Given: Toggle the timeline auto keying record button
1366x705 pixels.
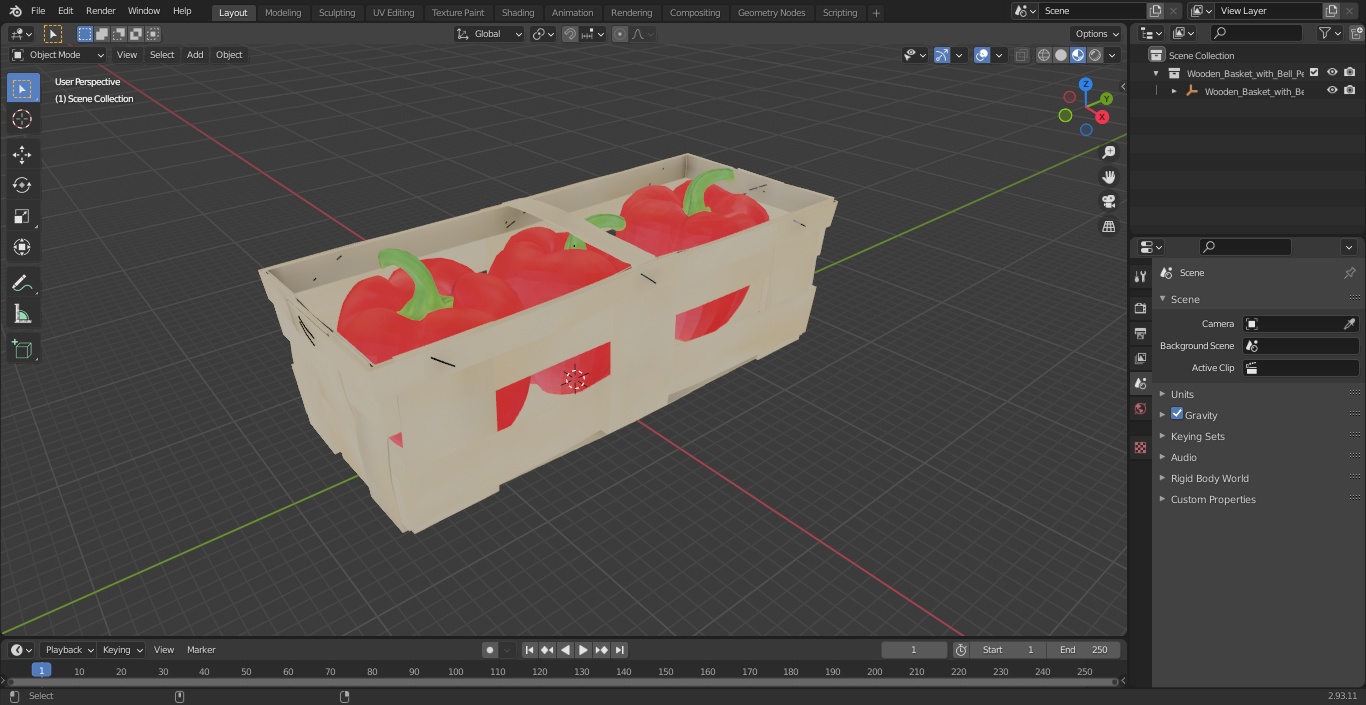Looking at the screenshot, I should [x=490, y=650].
